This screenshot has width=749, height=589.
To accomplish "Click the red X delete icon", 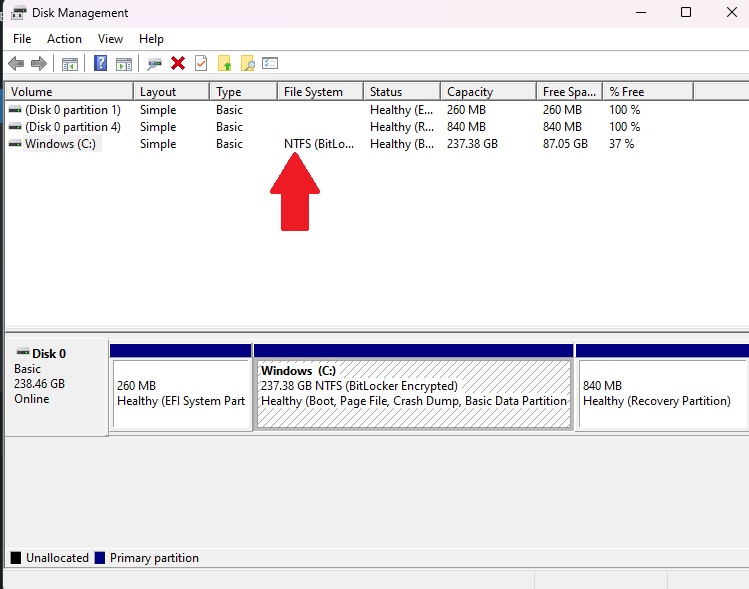I will (178, 63).
